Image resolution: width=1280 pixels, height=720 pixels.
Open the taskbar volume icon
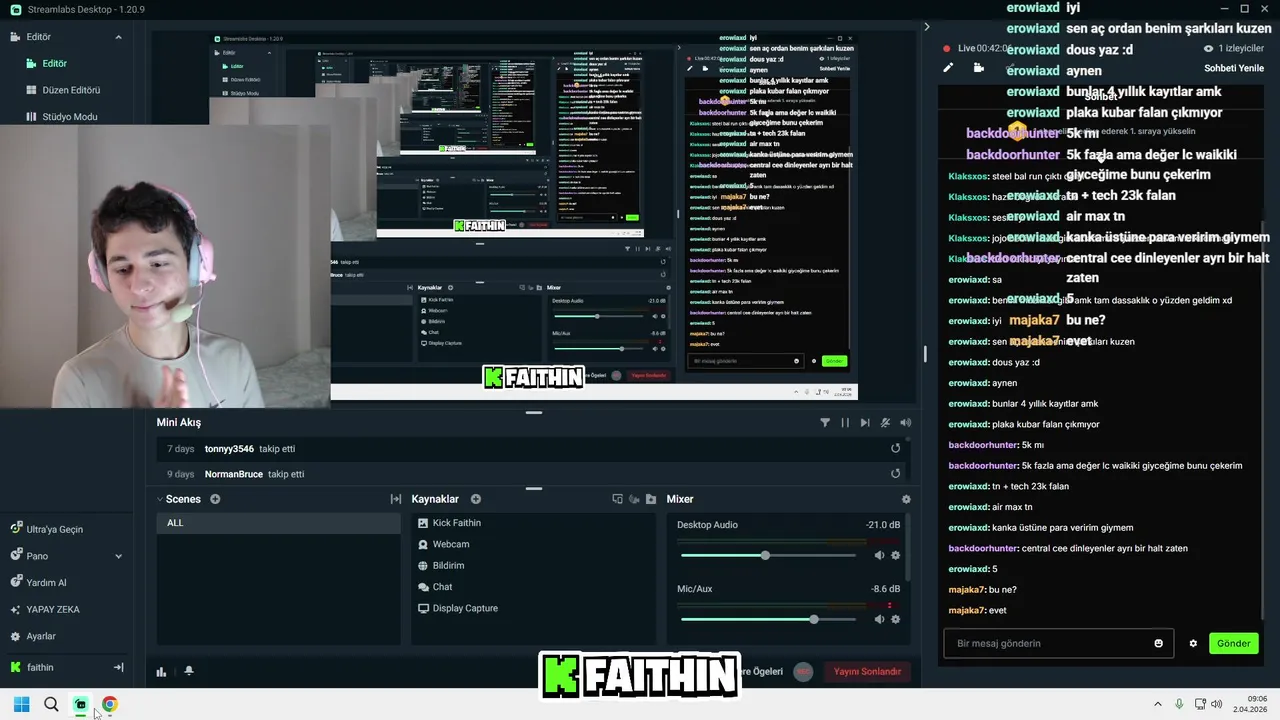tap(1217, 704)
